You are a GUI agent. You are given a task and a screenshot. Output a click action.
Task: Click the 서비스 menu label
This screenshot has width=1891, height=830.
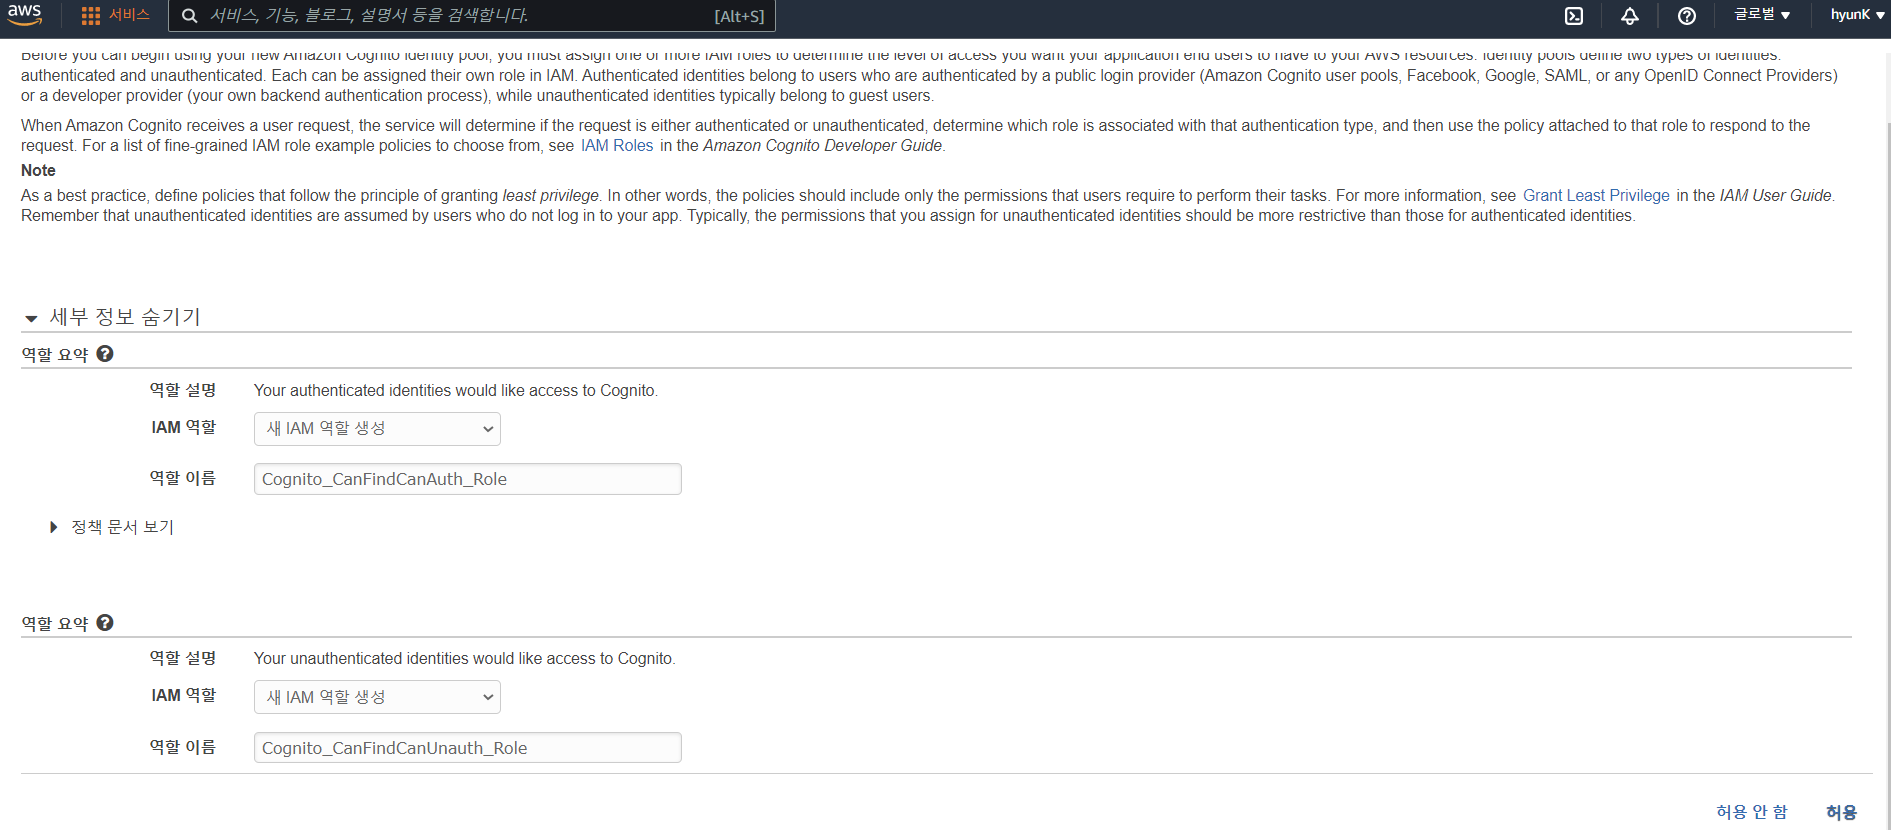(129, 15)
